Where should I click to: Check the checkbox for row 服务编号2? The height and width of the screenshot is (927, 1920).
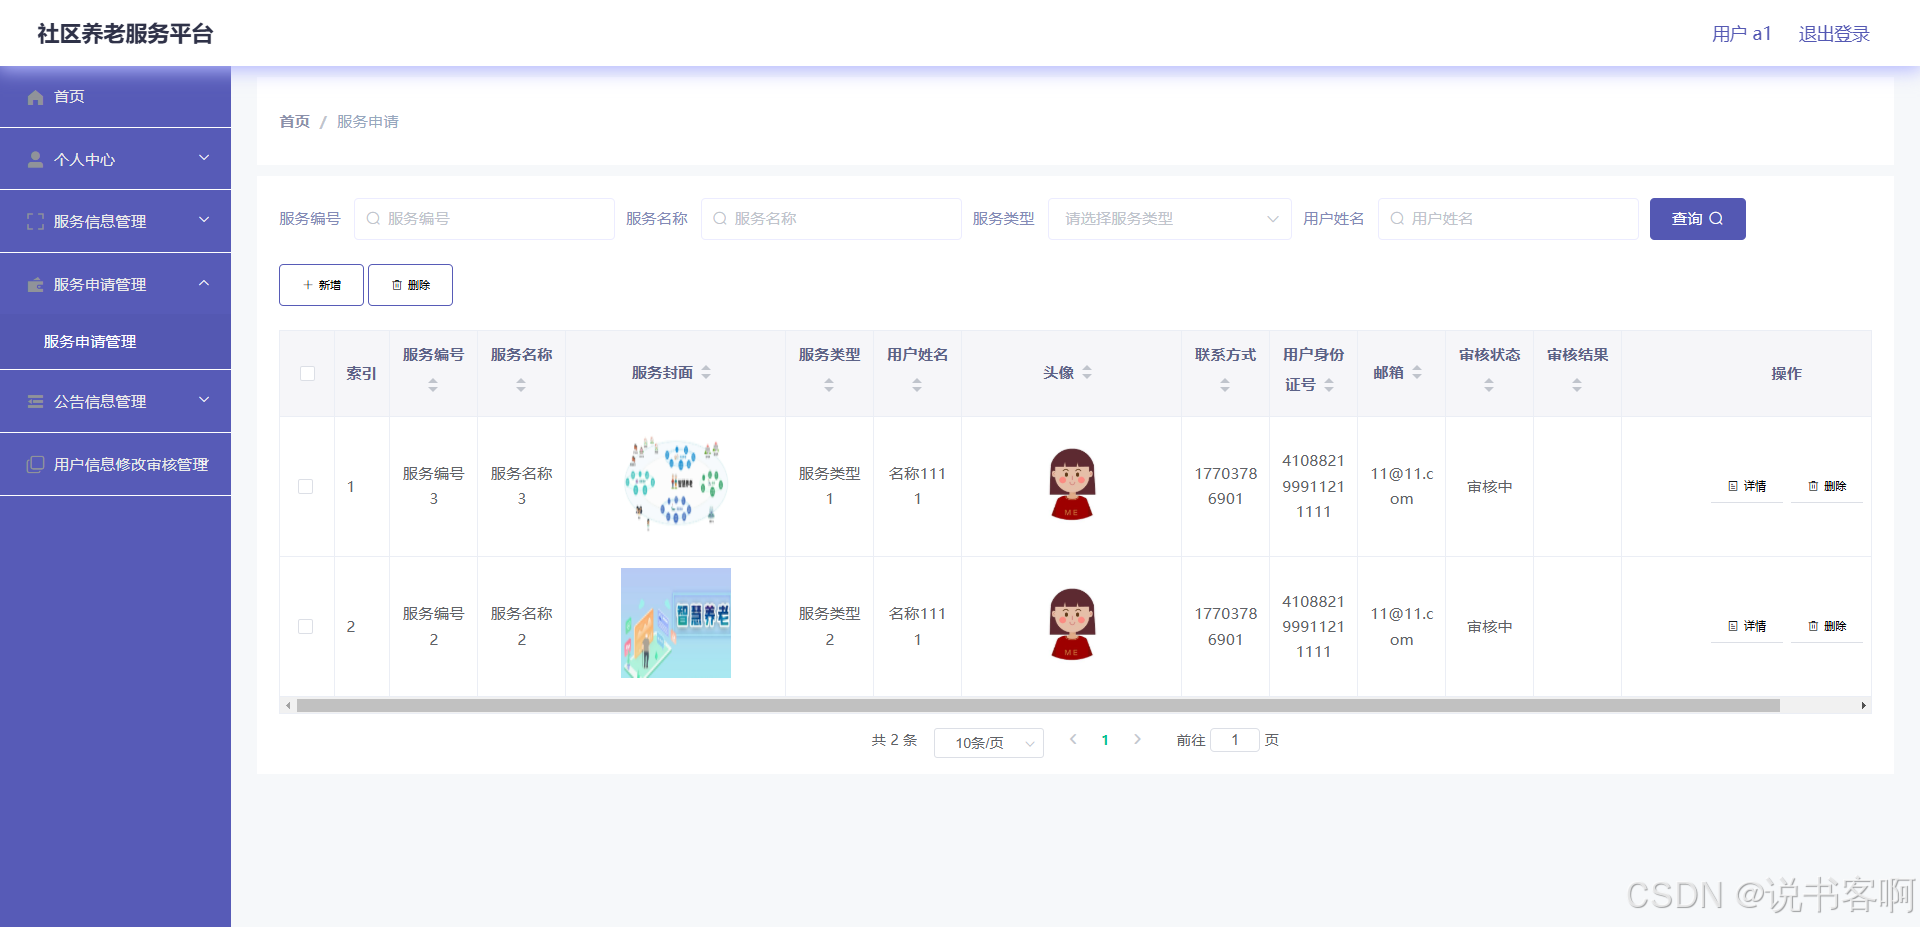(306, 626)
